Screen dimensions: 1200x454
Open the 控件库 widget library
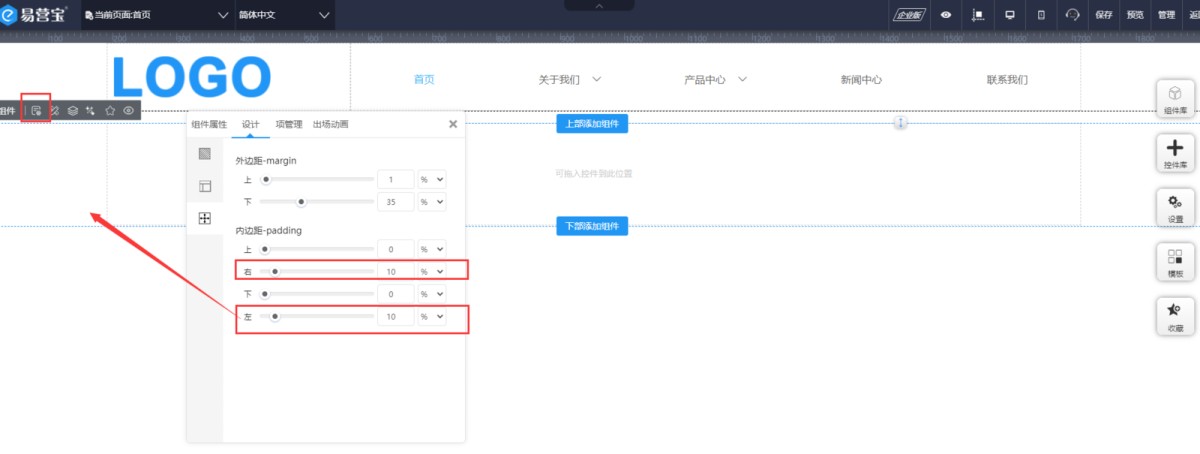[1175, 152]
